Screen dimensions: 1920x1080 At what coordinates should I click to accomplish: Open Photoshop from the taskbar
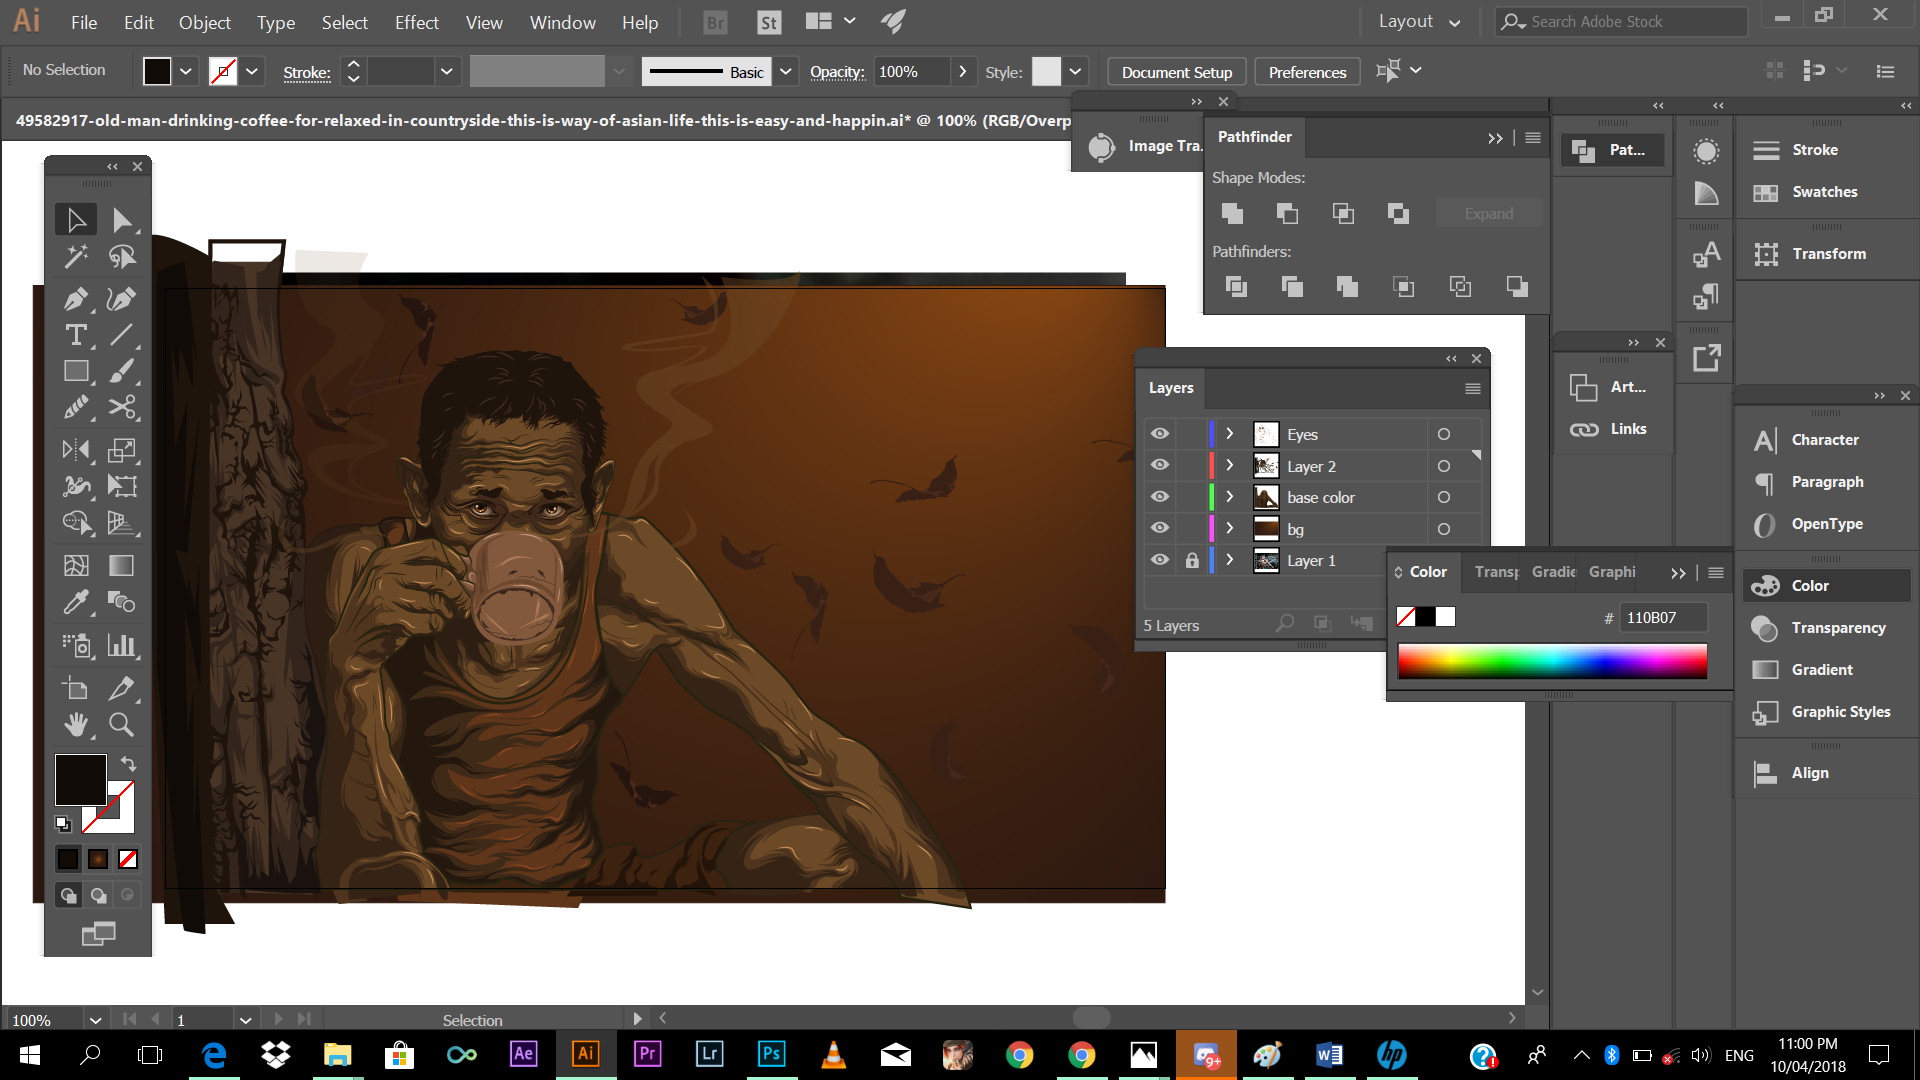coord(771,1054)
